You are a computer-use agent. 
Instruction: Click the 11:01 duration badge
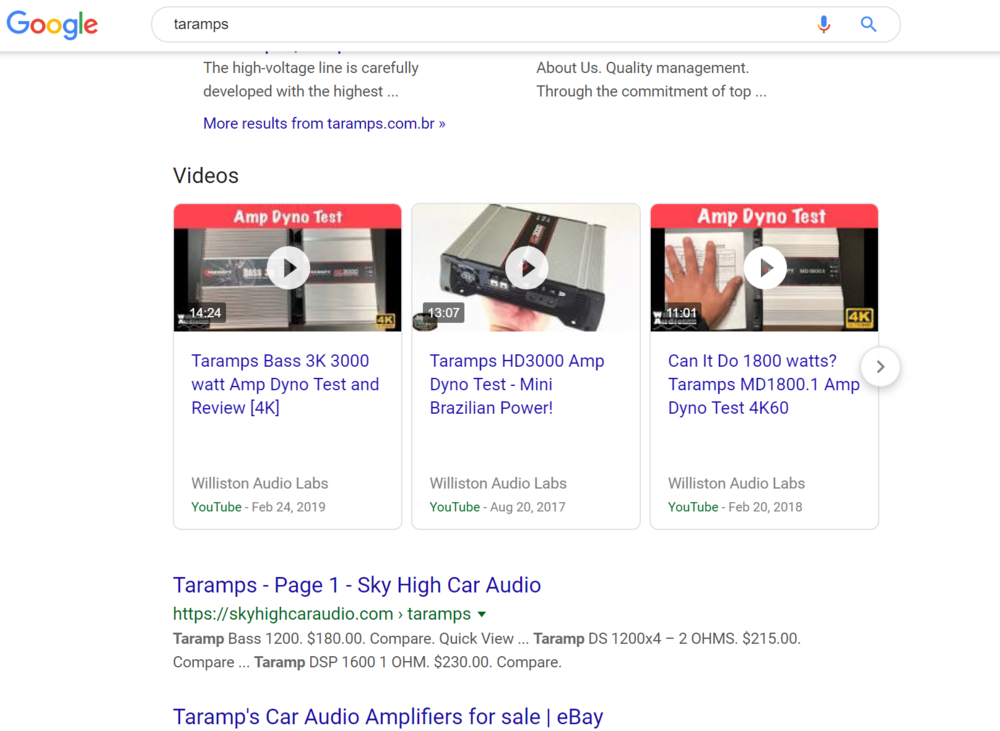(681, 313)
